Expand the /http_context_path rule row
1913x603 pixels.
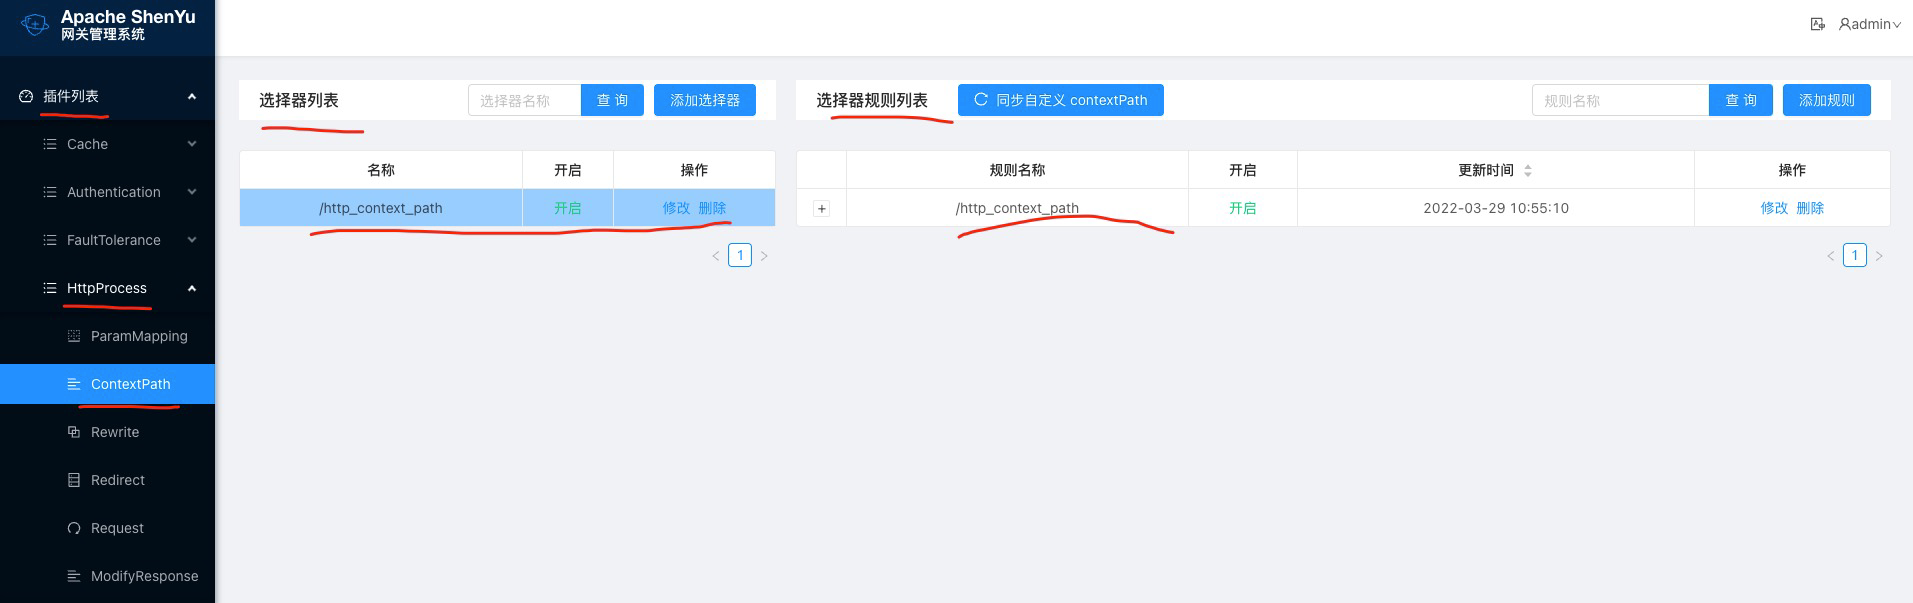click(821, 209)
